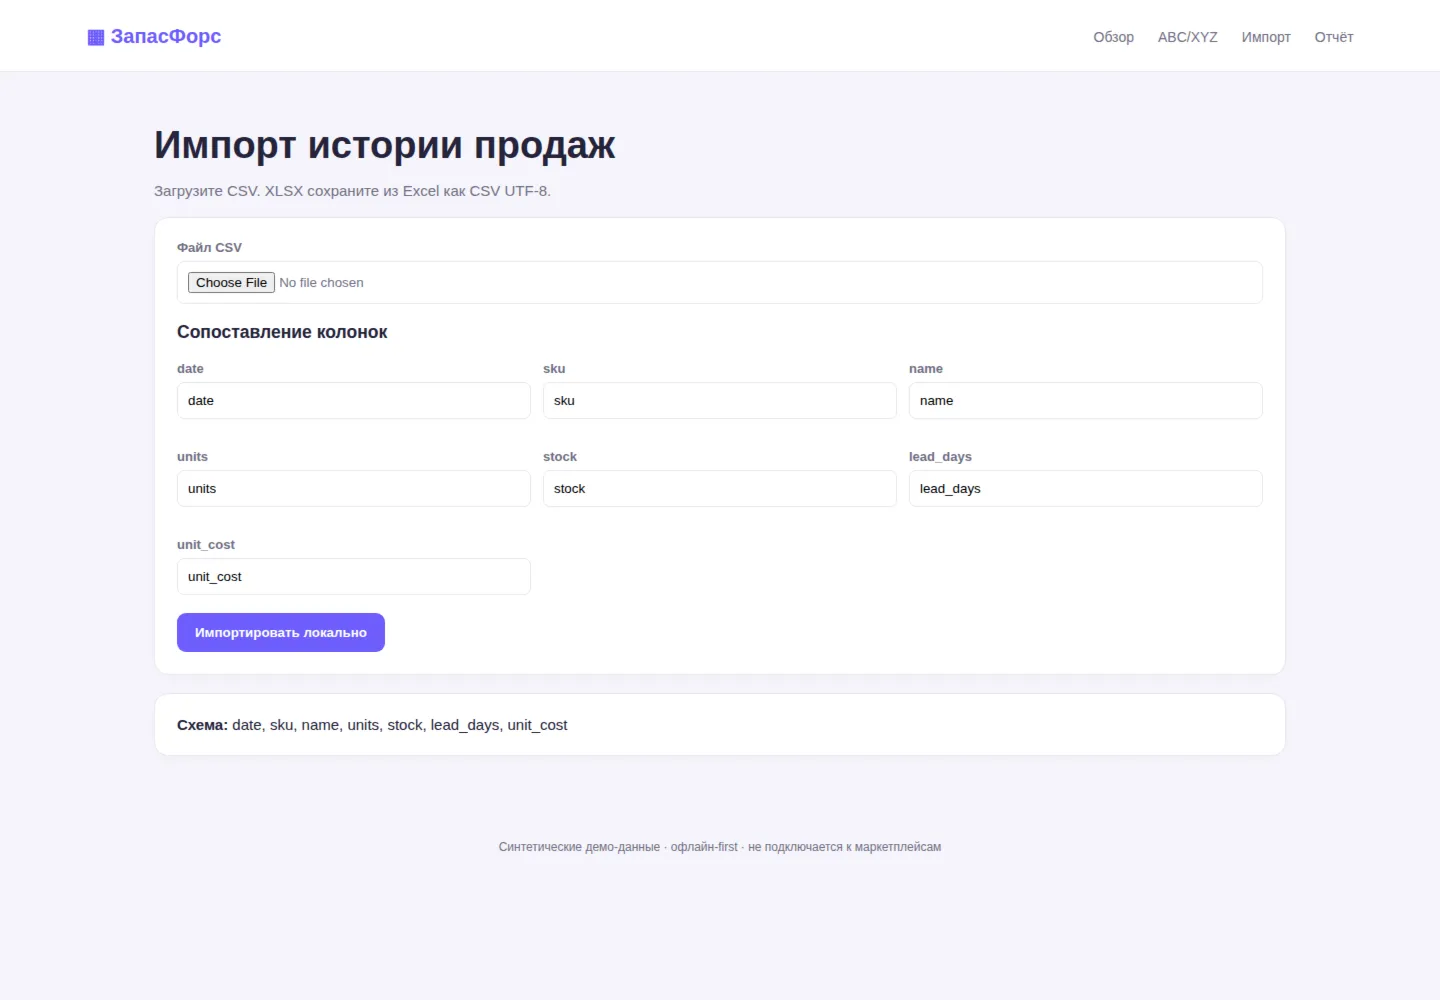Click the Файл CSV label
This screenshot has width=1440, height=1000.
coord(209,248)
